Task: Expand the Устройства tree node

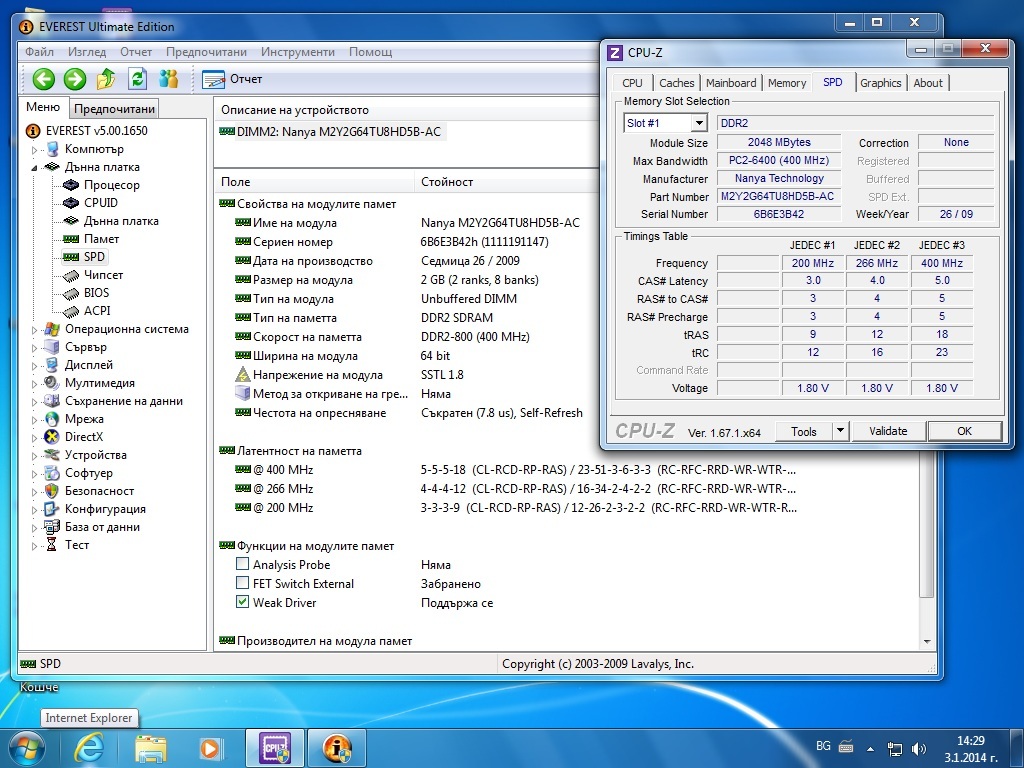Action: click(35, 456)
